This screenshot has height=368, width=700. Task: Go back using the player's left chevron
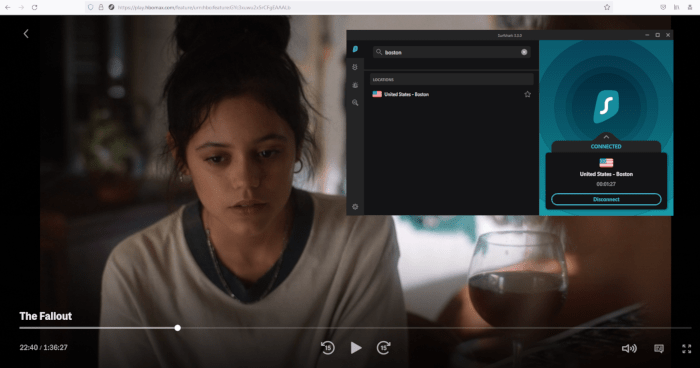[26, 33]
